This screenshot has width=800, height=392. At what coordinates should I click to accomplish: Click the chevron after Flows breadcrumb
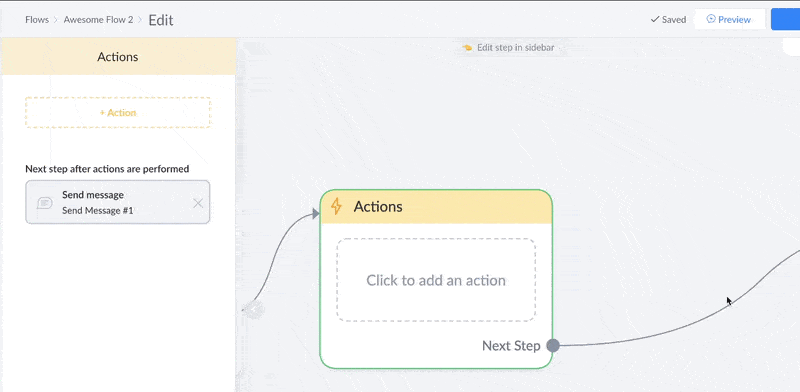pos(56,20)
